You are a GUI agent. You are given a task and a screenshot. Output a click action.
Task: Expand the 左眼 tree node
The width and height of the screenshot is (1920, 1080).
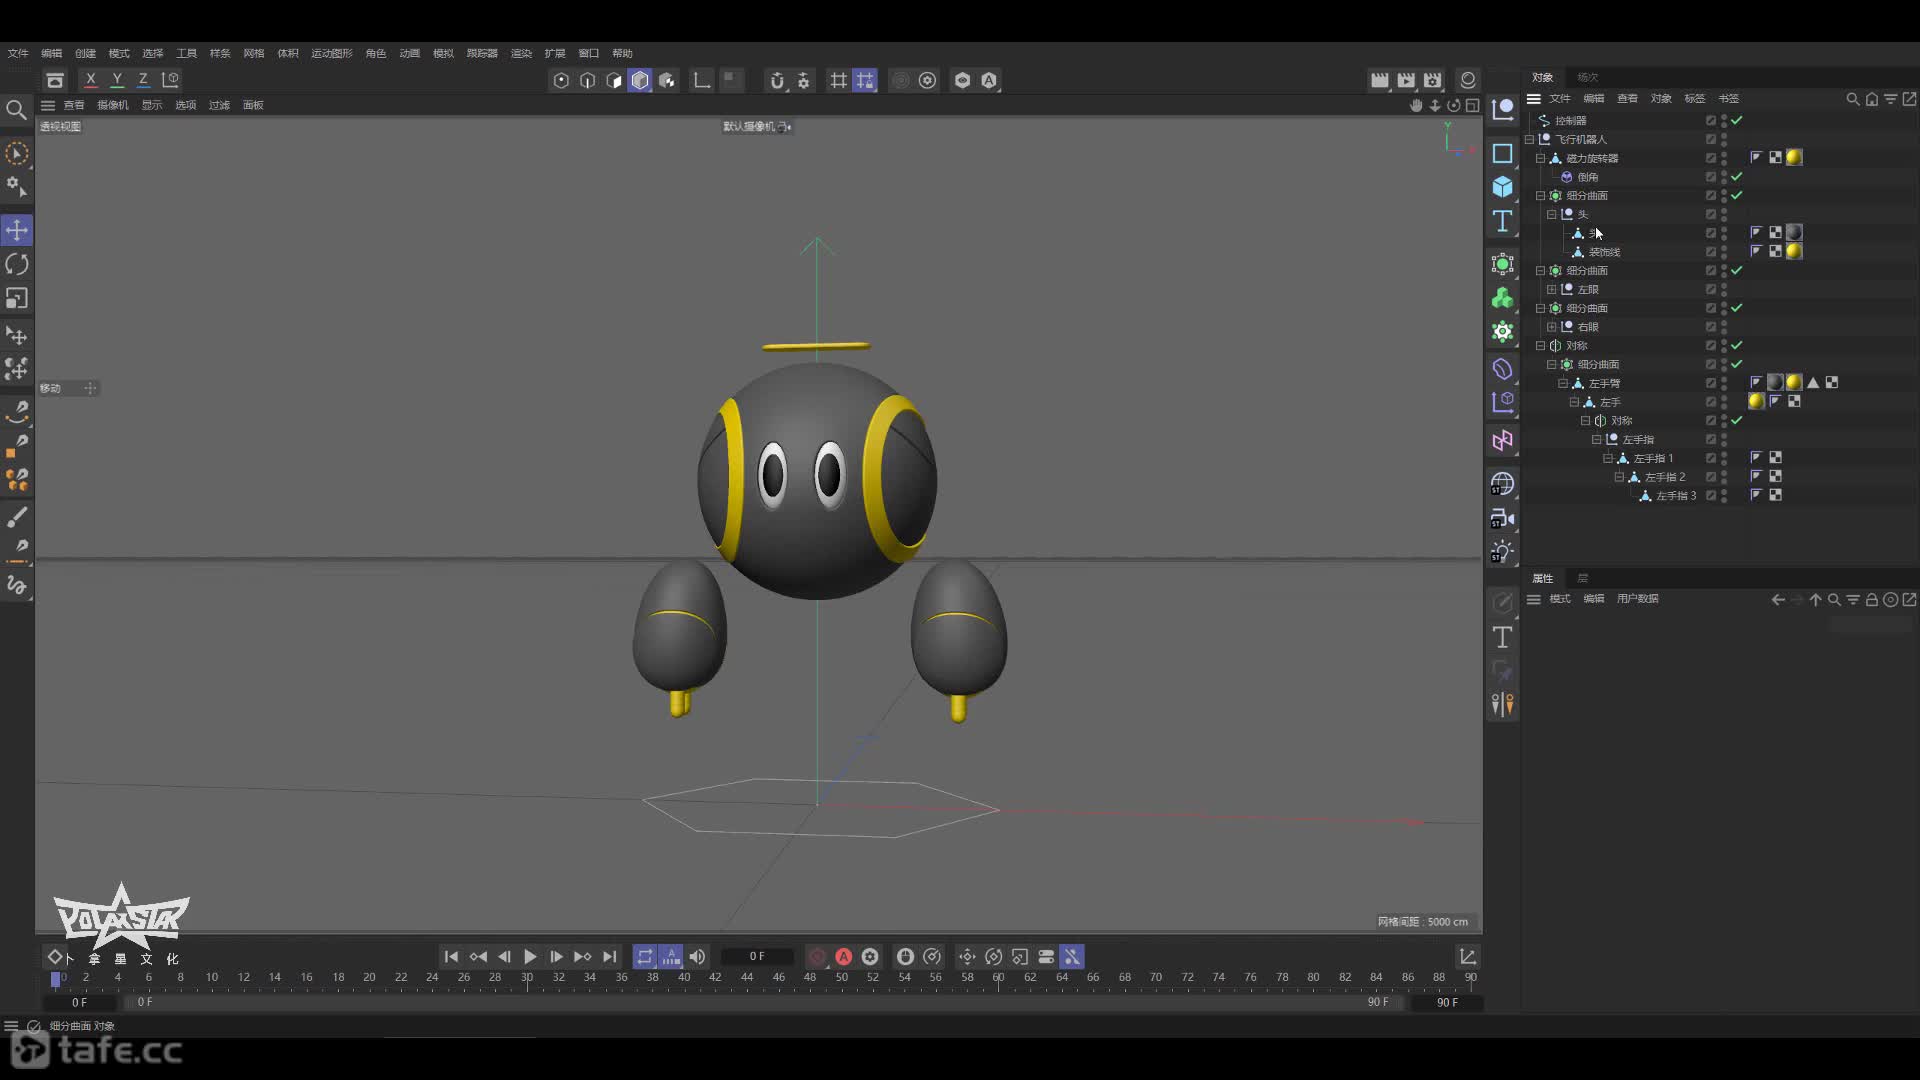[x=1551, y=289]
